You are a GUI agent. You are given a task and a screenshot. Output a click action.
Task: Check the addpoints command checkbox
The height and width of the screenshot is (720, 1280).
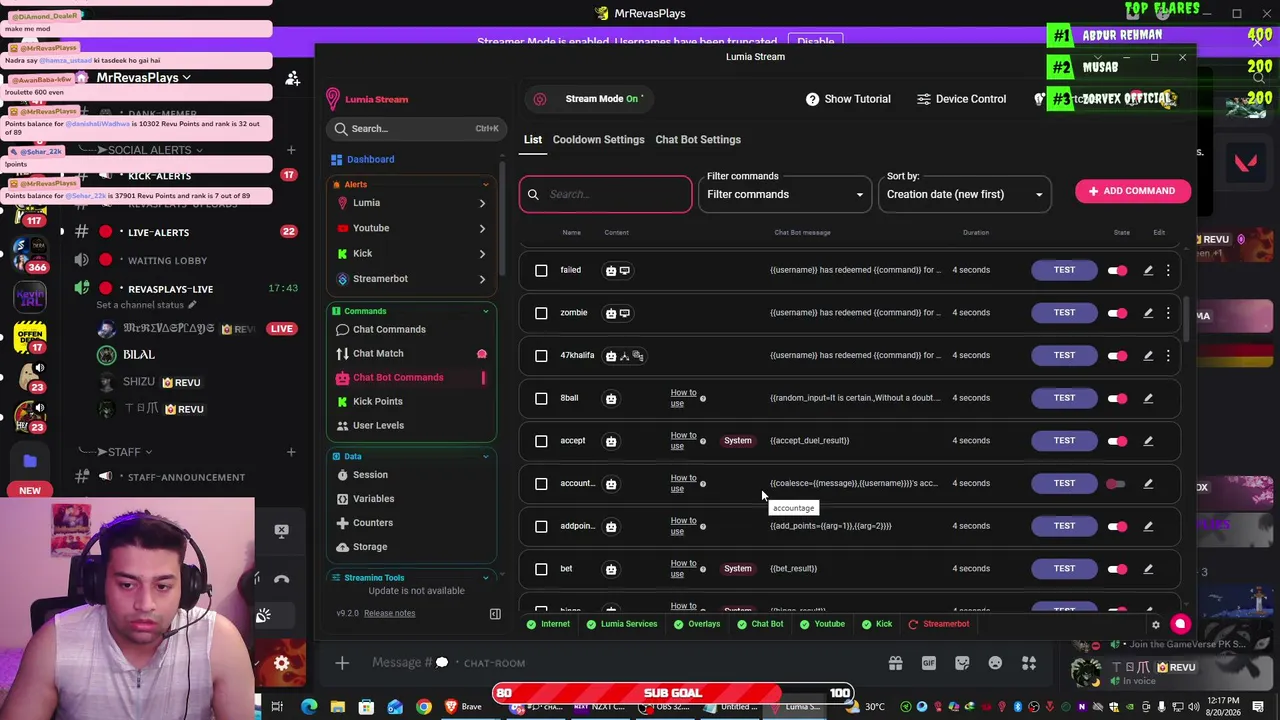click(x=541, y=526)
